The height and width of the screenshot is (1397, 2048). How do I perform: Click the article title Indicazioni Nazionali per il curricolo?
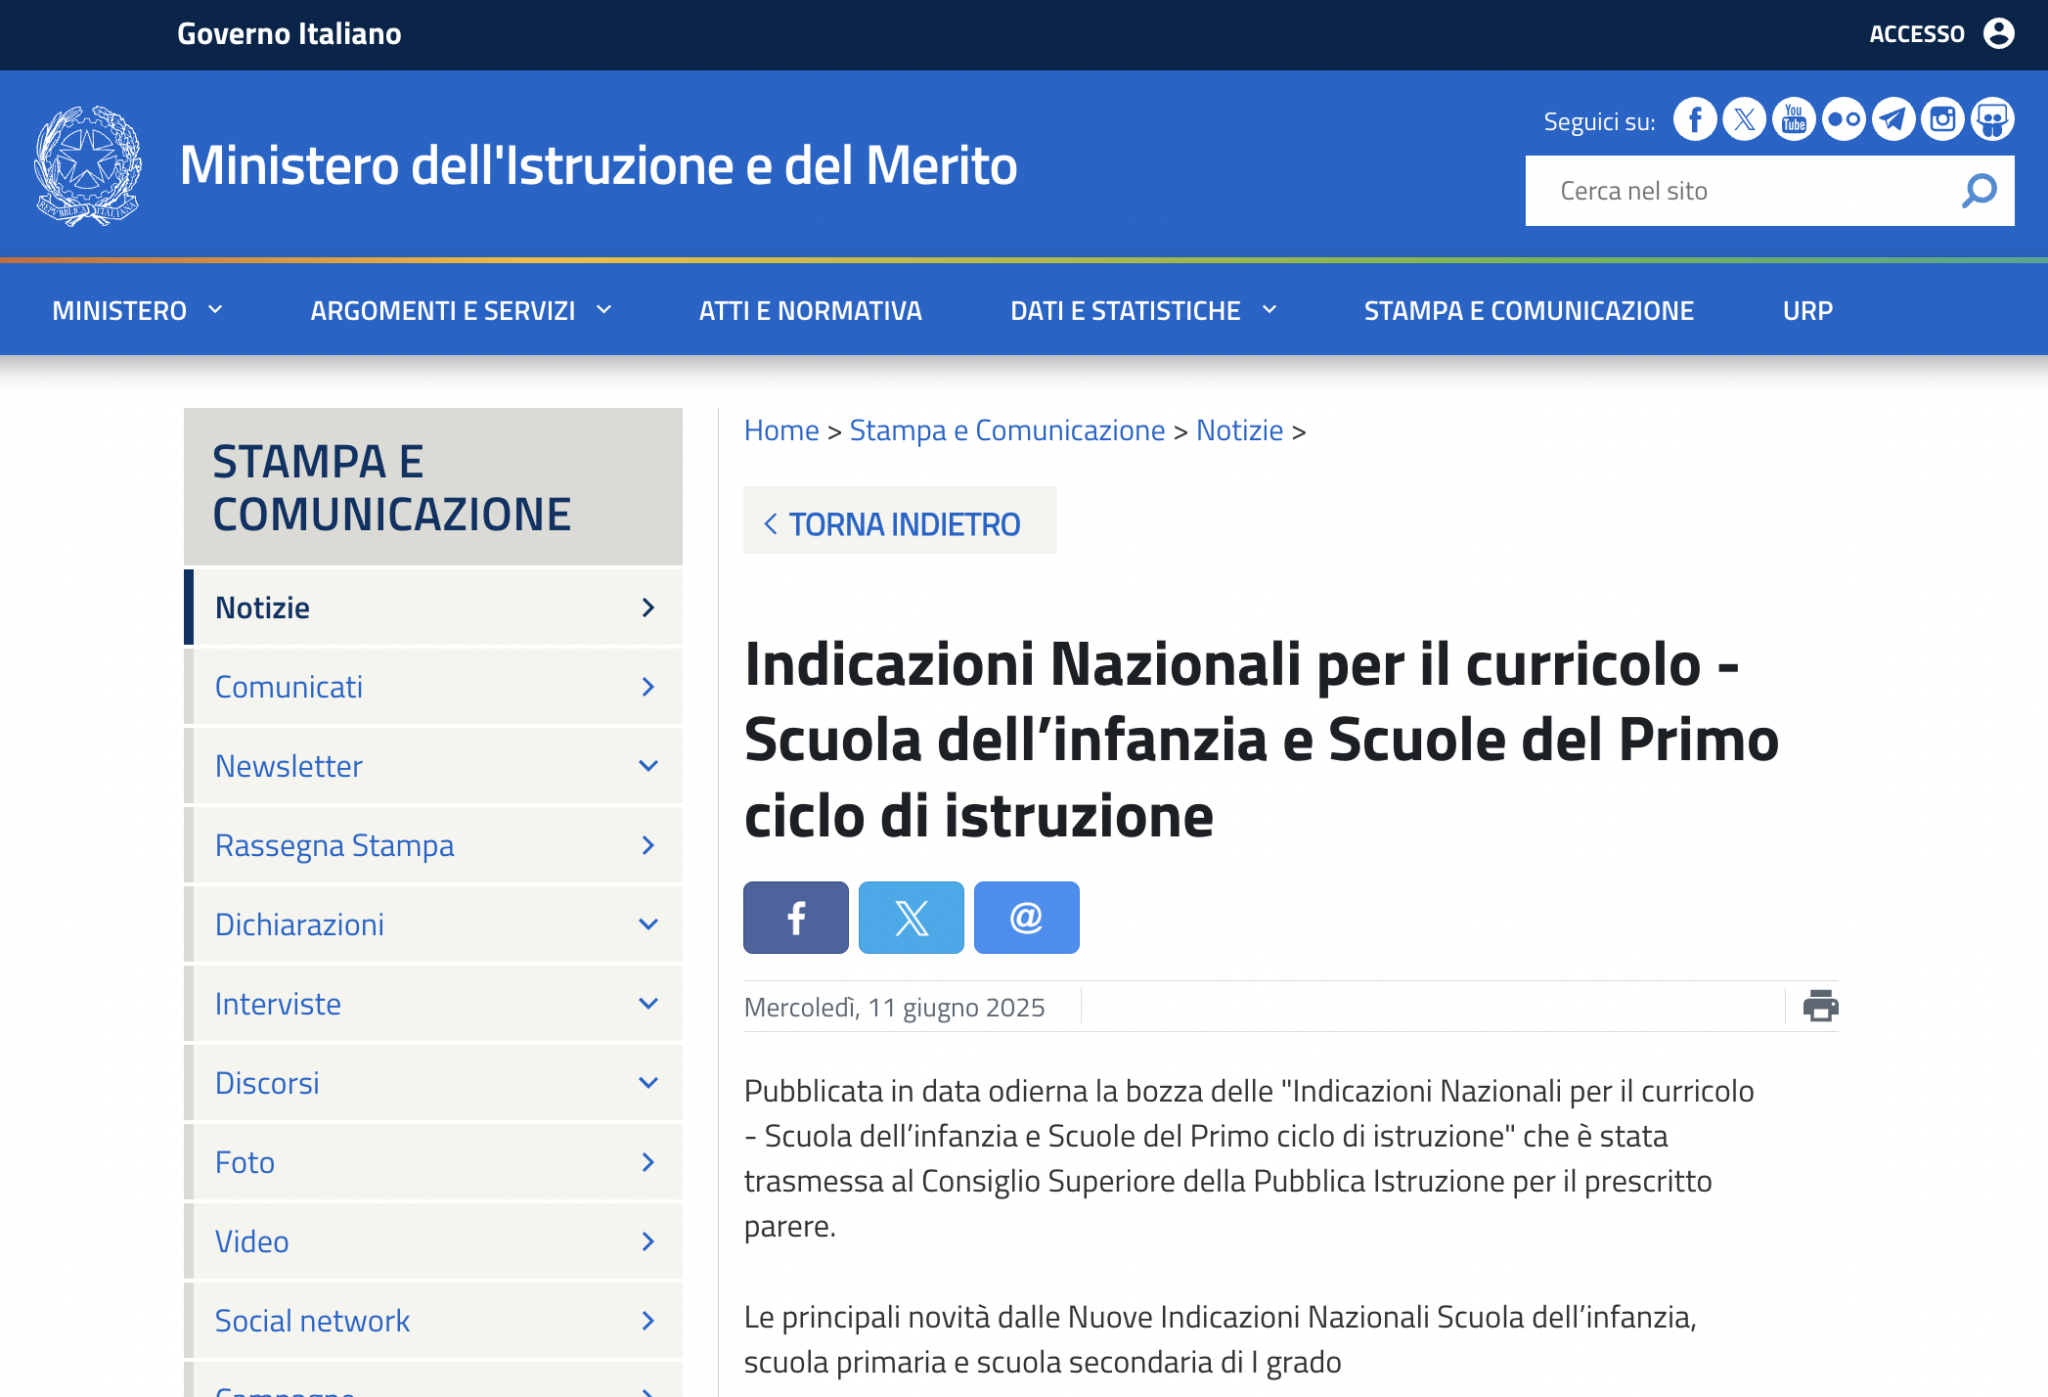(1261, 740)
